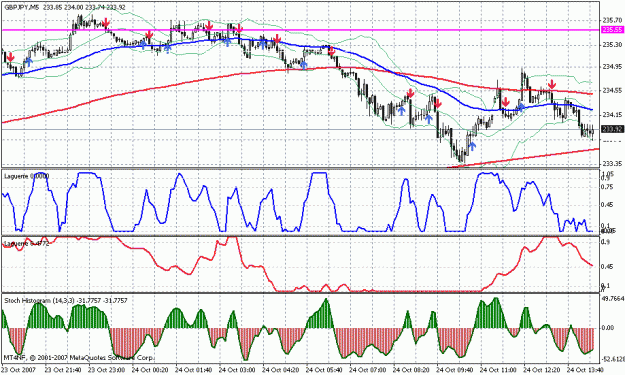Click the 0.75 value on blue Laguerre scale
Image resolution: width=625 pixels, height=375 pixels.
(x=607, y=187)
